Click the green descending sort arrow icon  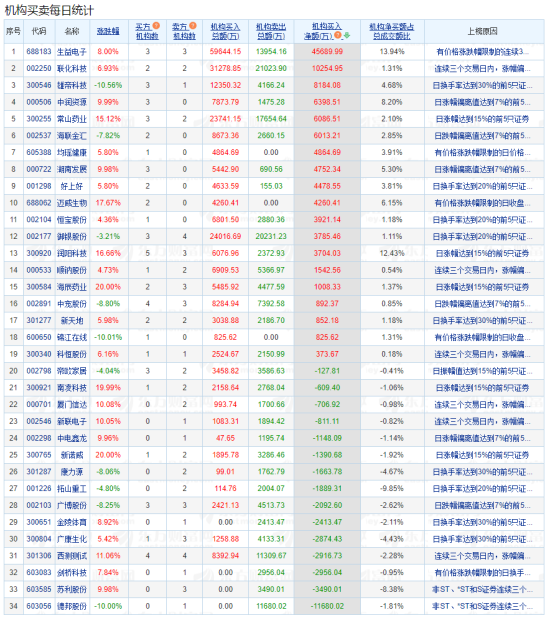pyautogui.click(x=347, y=36)
